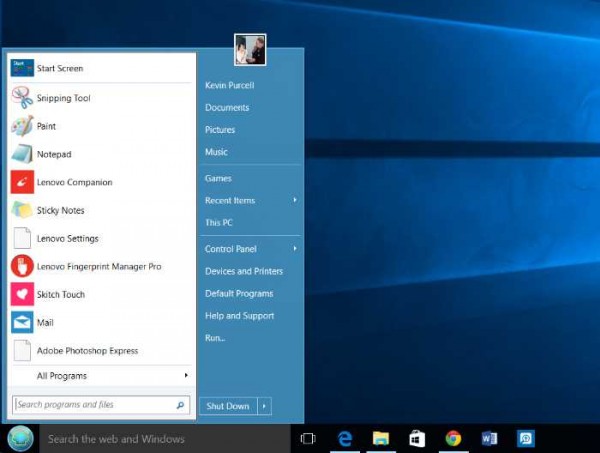Screen dimensions: 600x453
Task: Click the search magnifier icon in start menu
Action: click(x=180, y=405)
